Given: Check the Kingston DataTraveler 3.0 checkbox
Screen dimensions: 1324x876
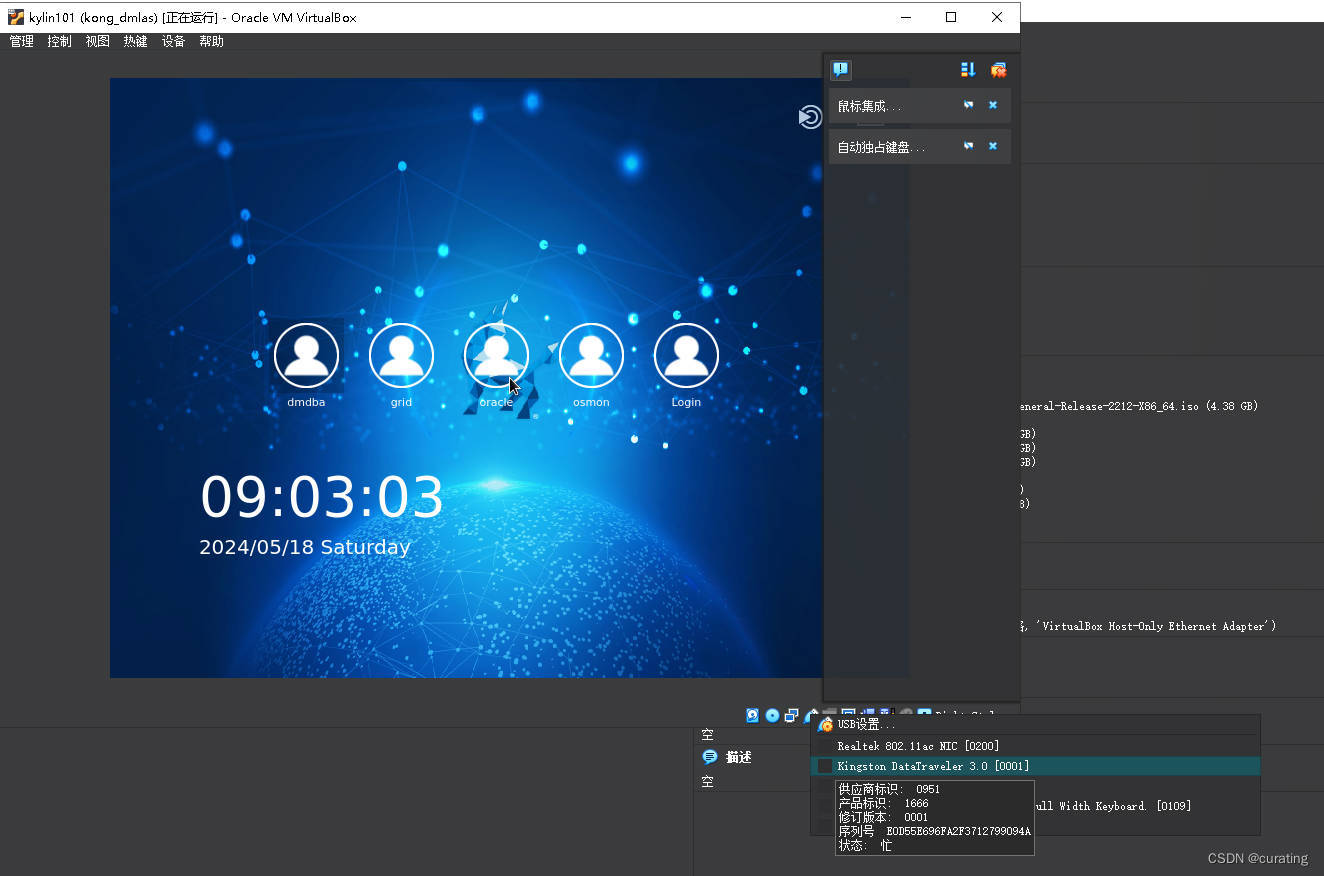Looking at the screenshot, I should [x=825, y=766].
